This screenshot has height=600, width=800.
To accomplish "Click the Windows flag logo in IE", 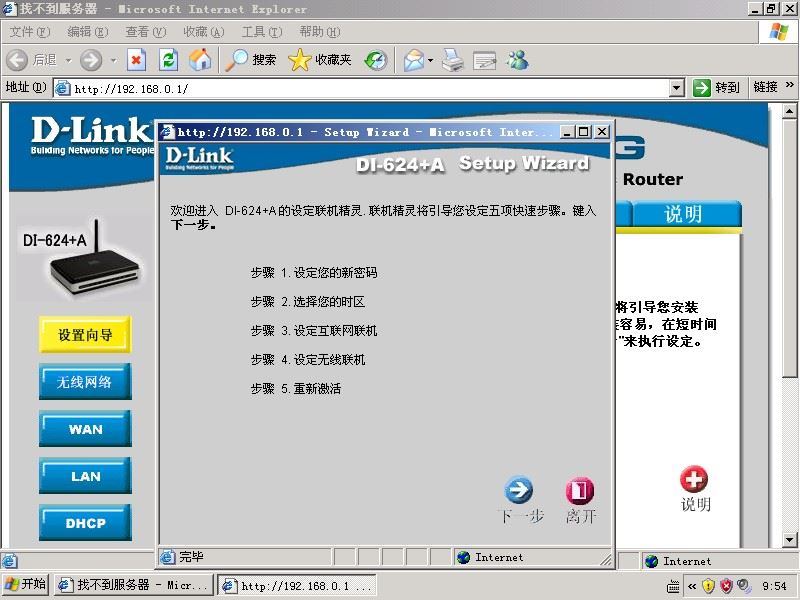I will point(779,32).
